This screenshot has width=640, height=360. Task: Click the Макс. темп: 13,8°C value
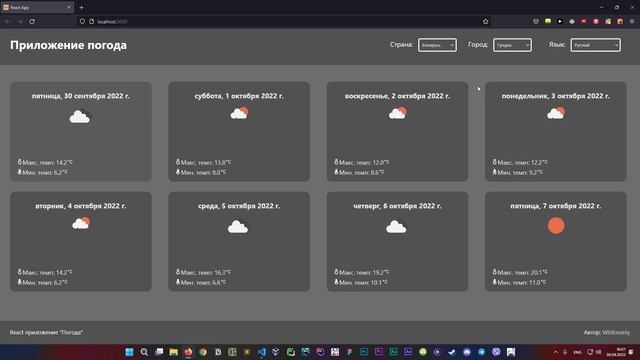pyautogui.click(x=204, y=162)
